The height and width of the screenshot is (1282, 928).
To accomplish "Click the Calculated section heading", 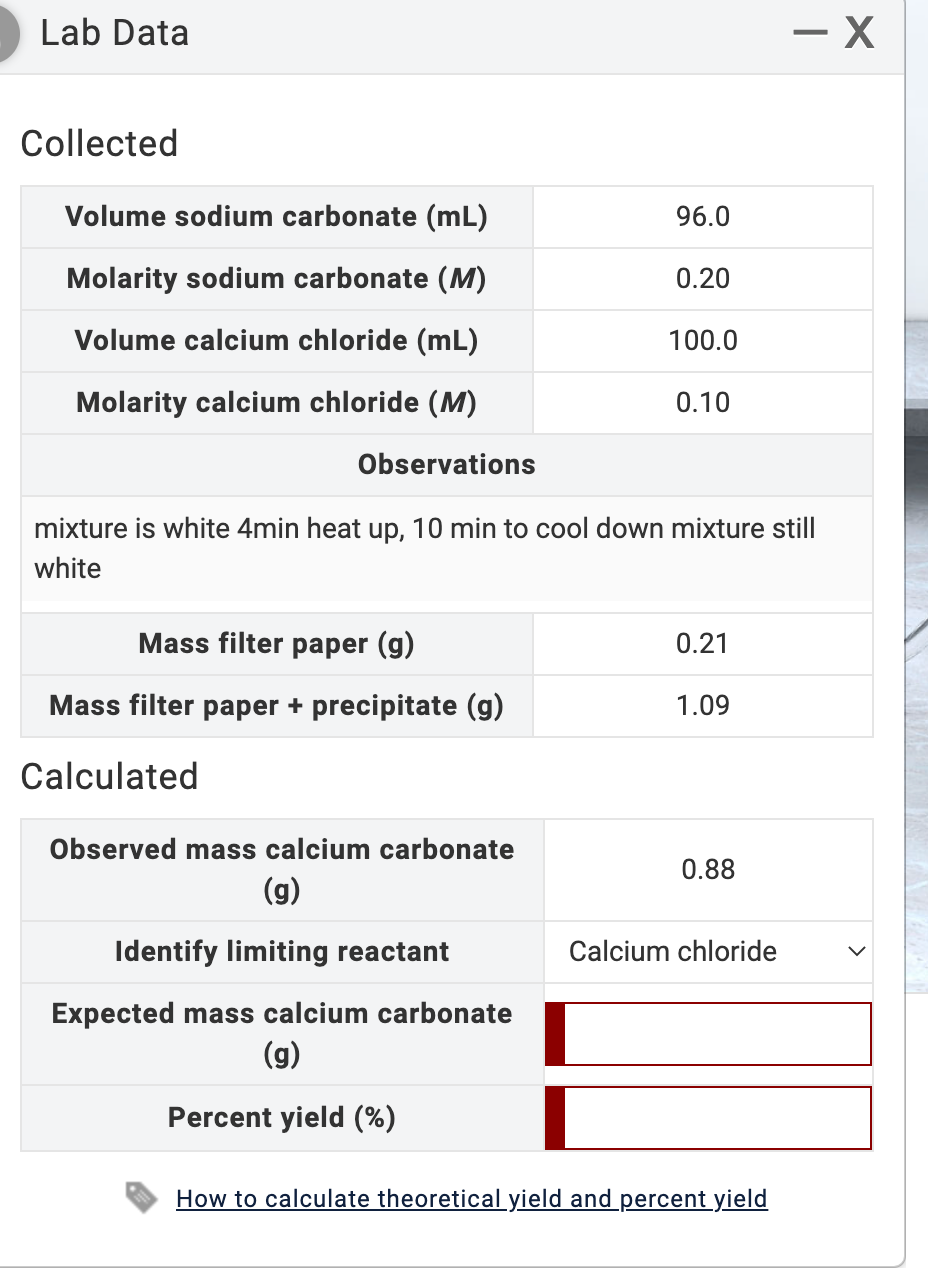I will tap(108, 777).
